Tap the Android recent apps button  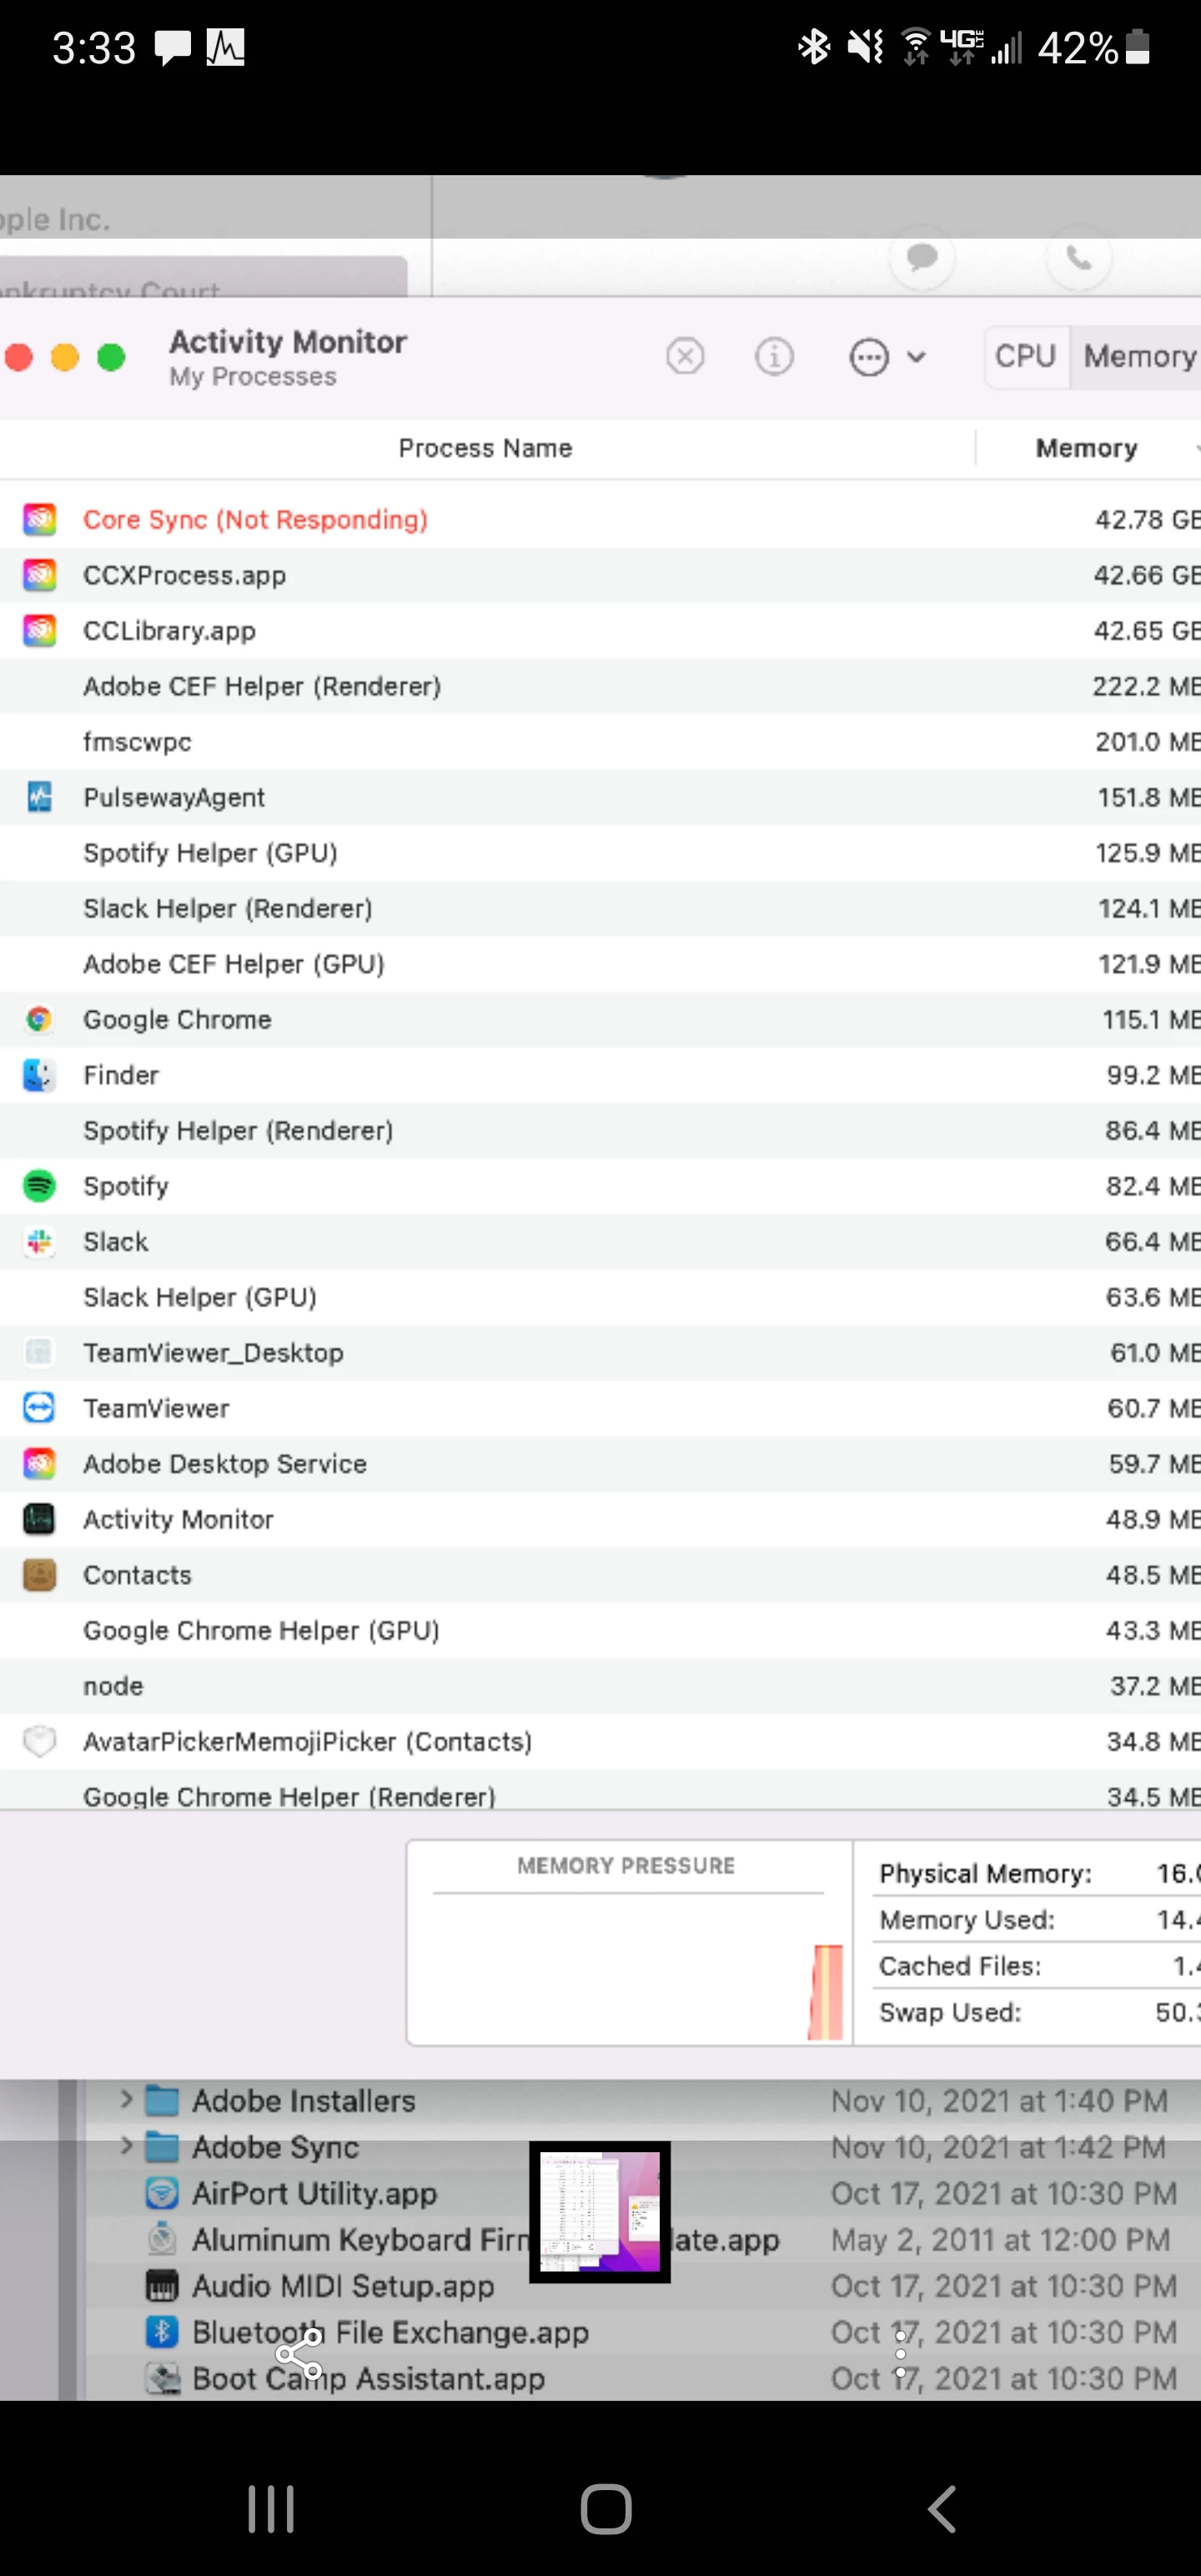270,2508
